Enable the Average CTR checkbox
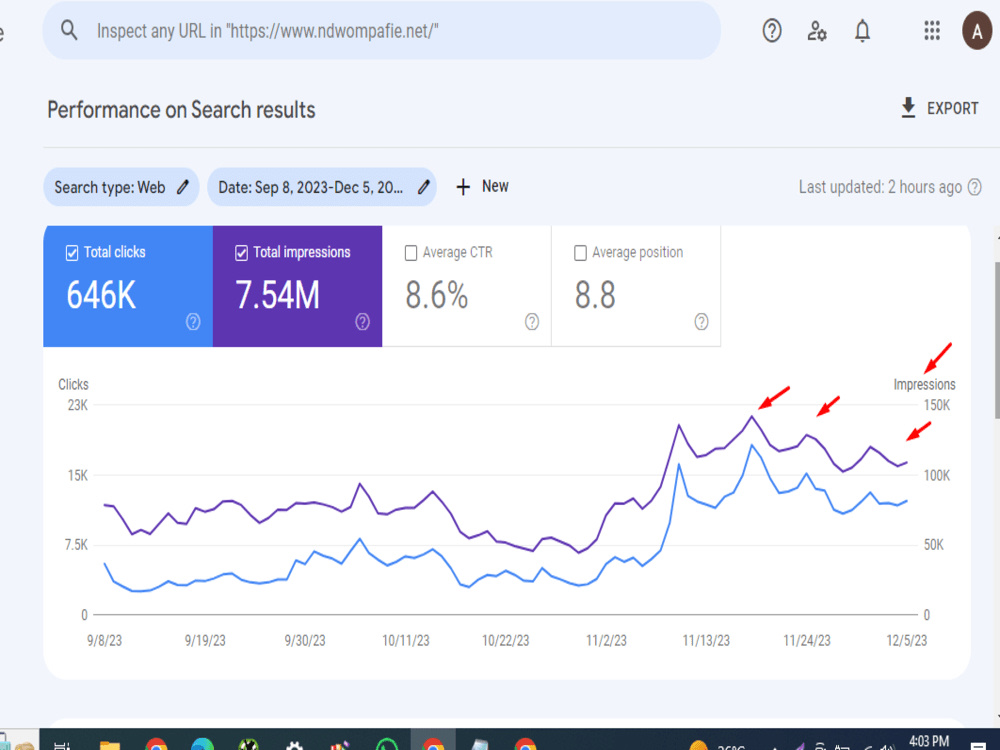 pyautogui.click(x=411, y=253)
